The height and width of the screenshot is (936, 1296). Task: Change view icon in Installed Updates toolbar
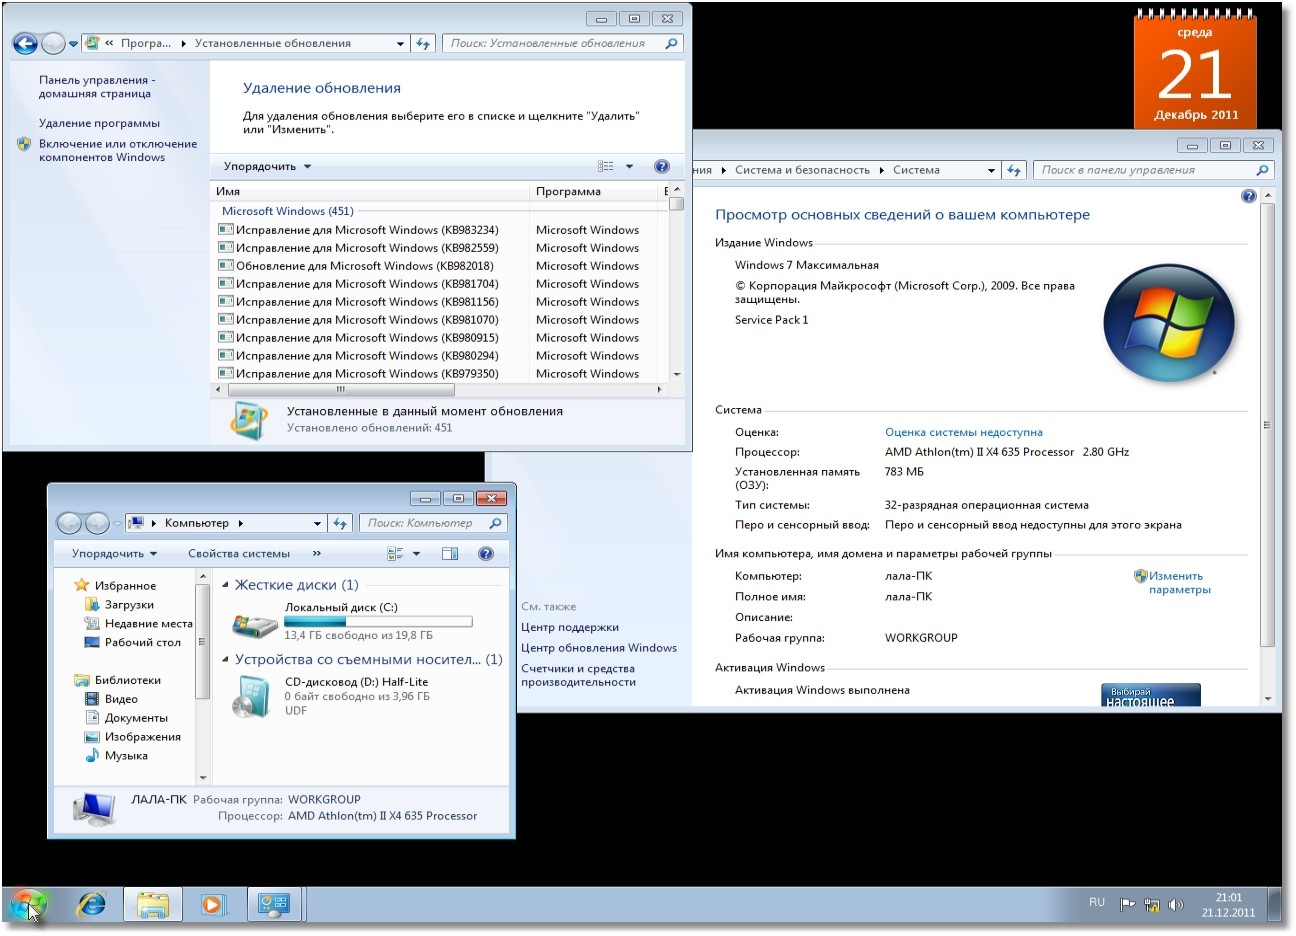pos(606,166)
